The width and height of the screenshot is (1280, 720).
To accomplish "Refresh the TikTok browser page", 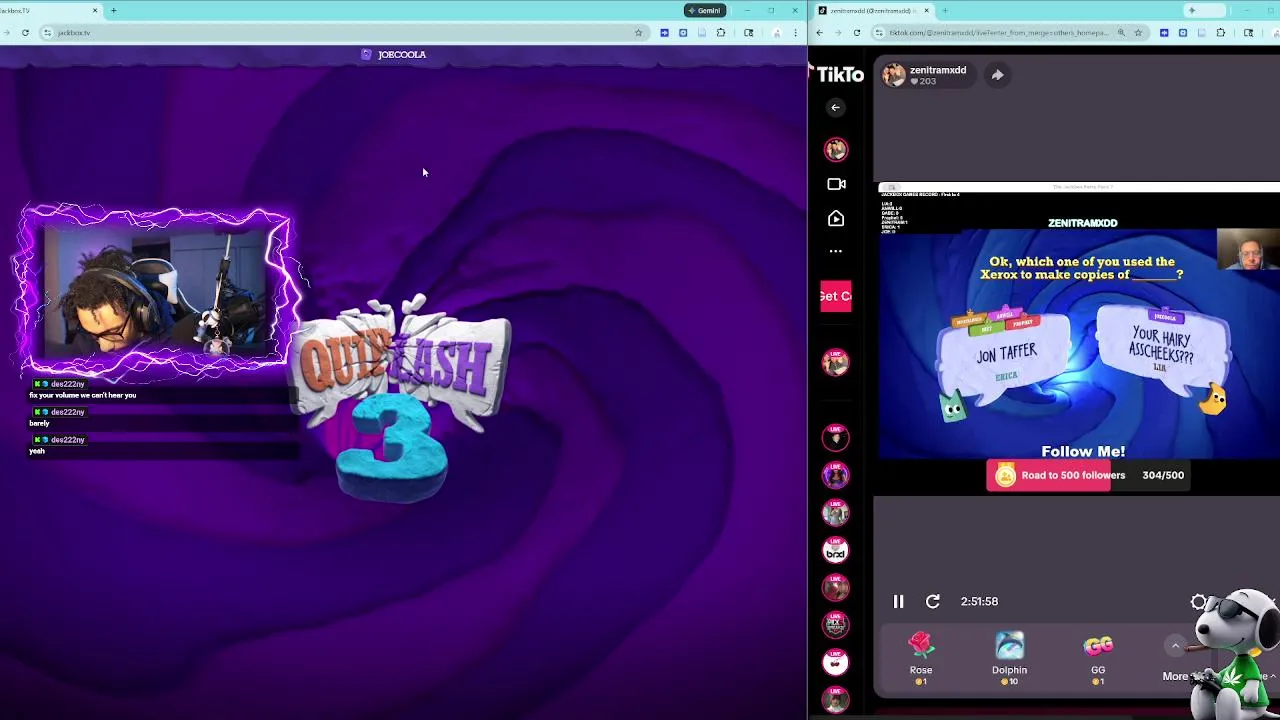I will [x=857, y=33].
